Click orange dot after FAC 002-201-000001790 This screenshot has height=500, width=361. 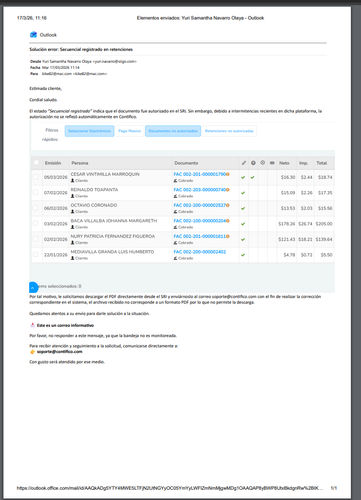coord(228,174)
